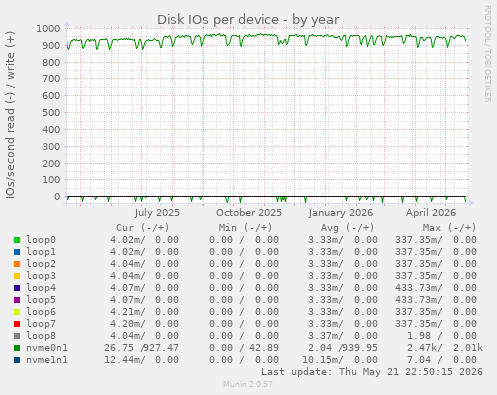
Task: Select the loop3 legend label
Action: [41, 276]
